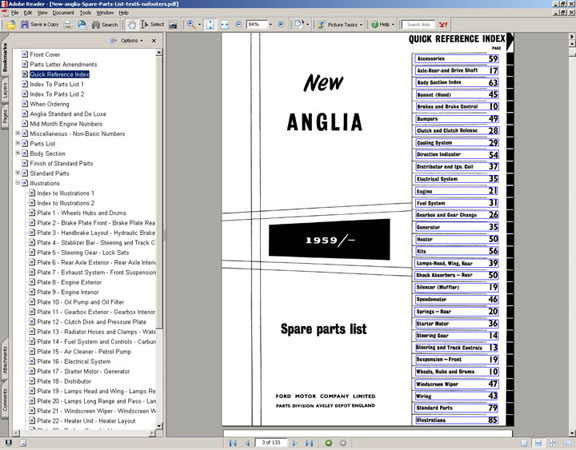Switch to Continuous Facing layout
The width and height of the screenshot is (576, 450).
552,443
